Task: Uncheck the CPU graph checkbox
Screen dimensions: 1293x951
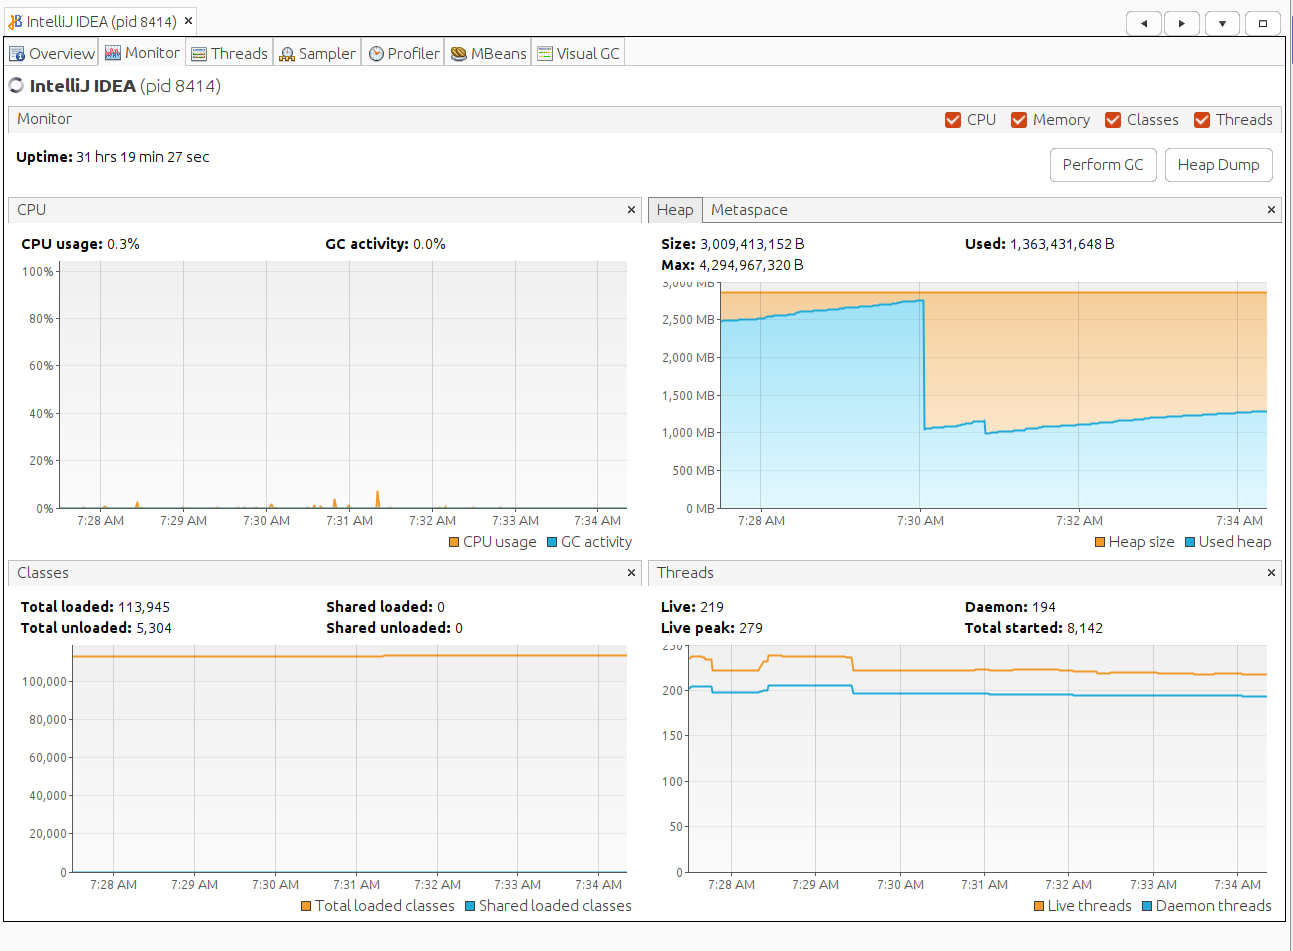Action: point(953,120)
